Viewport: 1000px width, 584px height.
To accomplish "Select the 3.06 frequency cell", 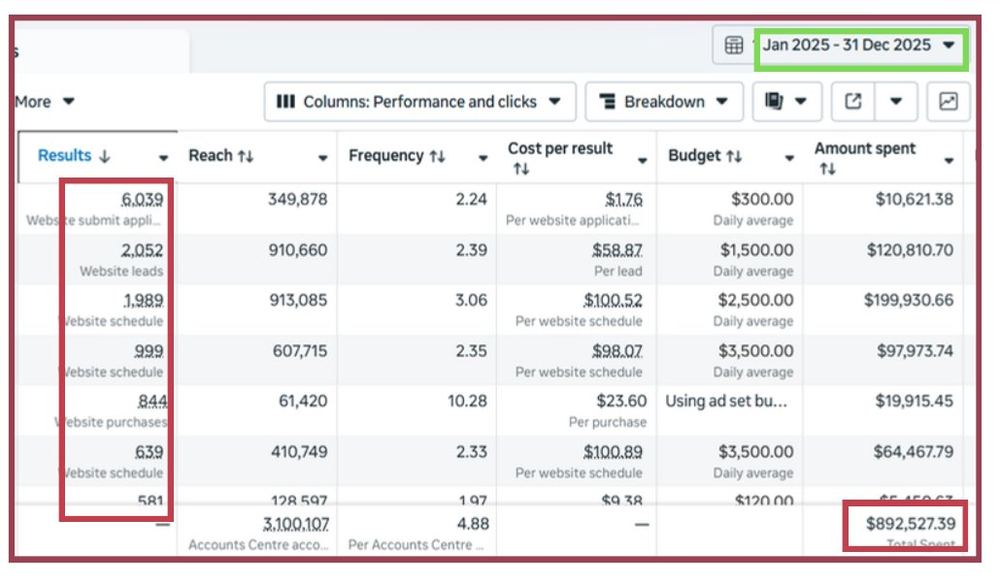I will 471,300.
